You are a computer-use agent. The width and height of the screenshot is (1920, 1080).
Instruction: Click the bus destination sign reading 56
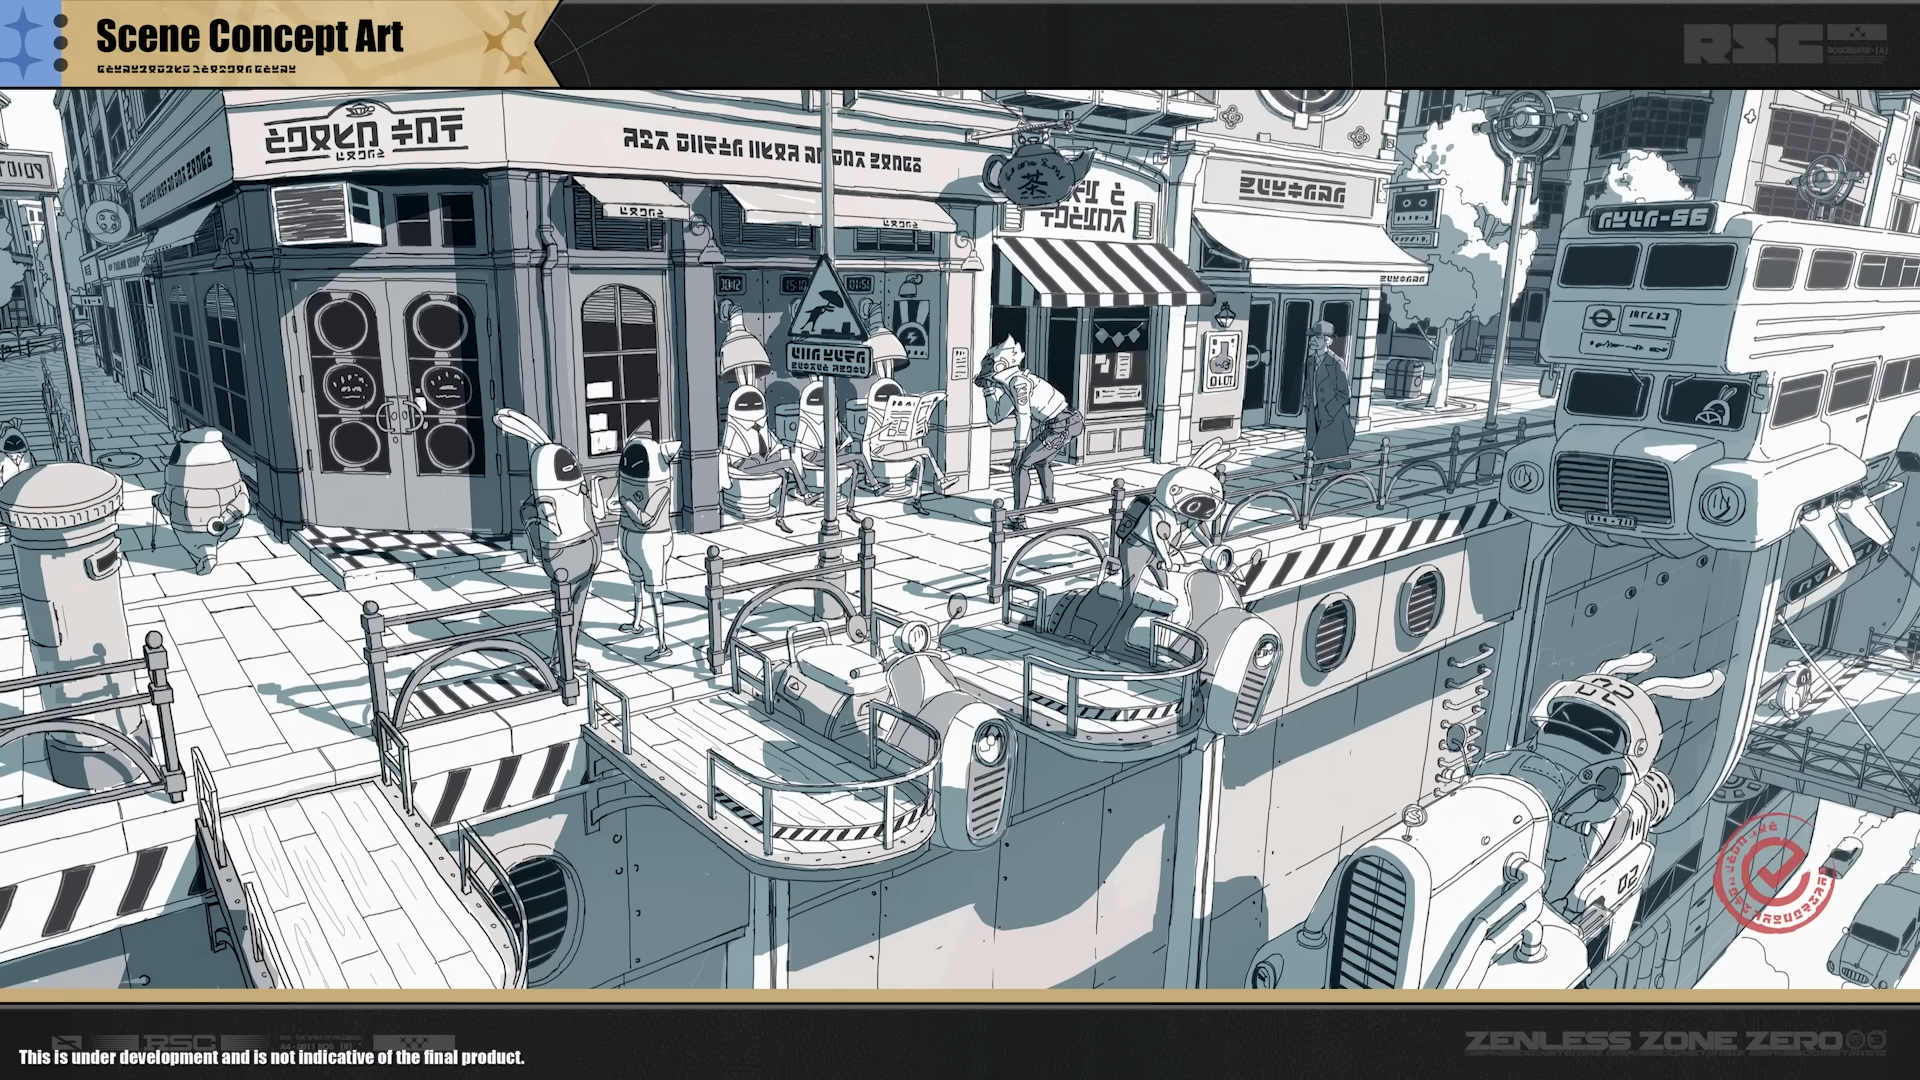coord(1652,220)
